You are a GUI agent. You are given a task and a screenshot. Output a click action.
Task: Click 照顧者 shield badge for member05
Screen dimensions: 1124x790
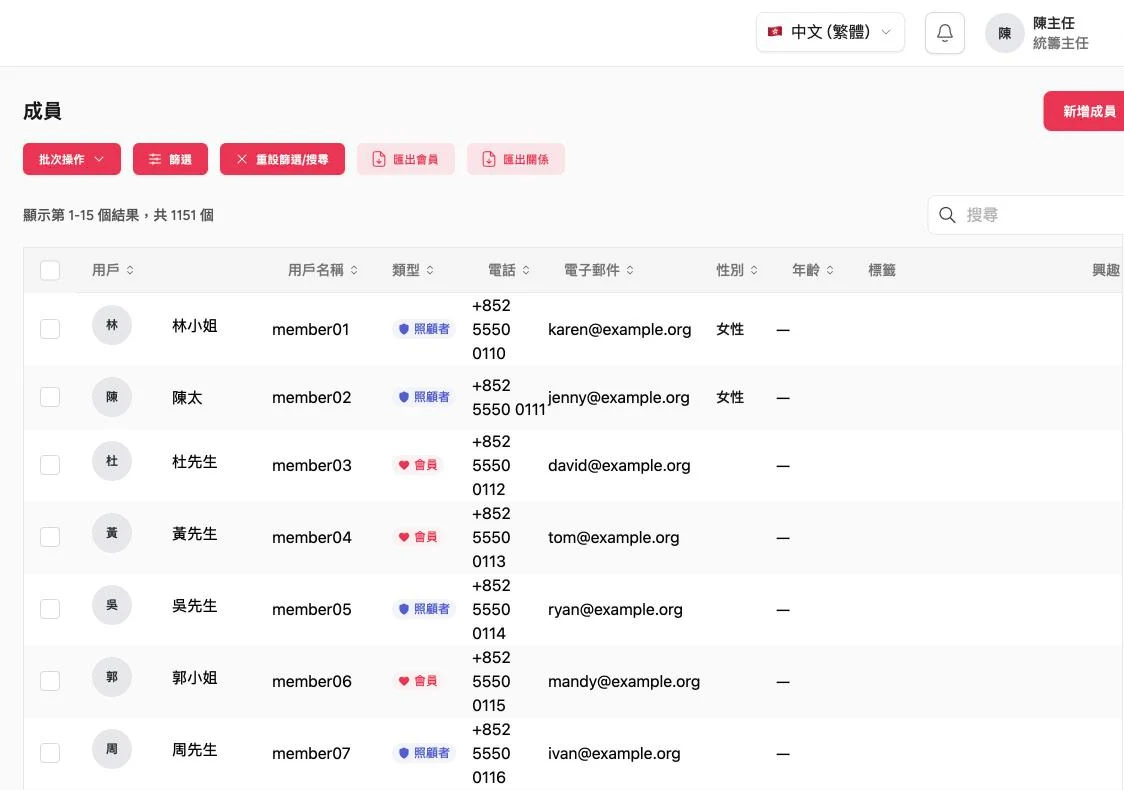click(x=424, y=609)
